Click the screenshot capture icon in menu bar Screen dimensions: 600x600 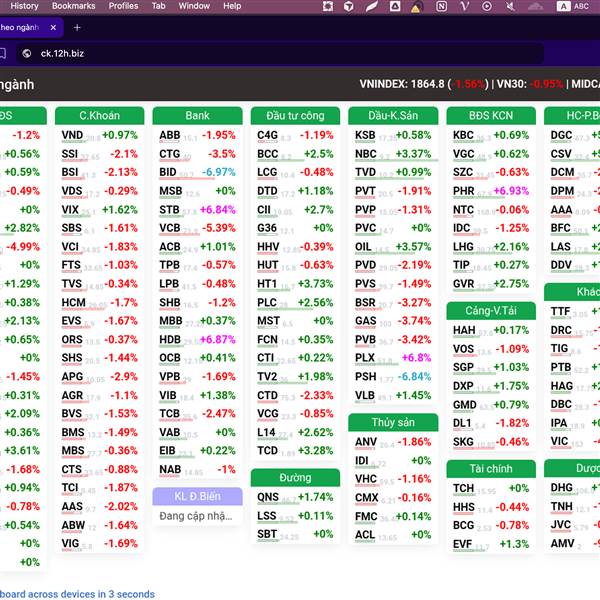pos(328,6)
